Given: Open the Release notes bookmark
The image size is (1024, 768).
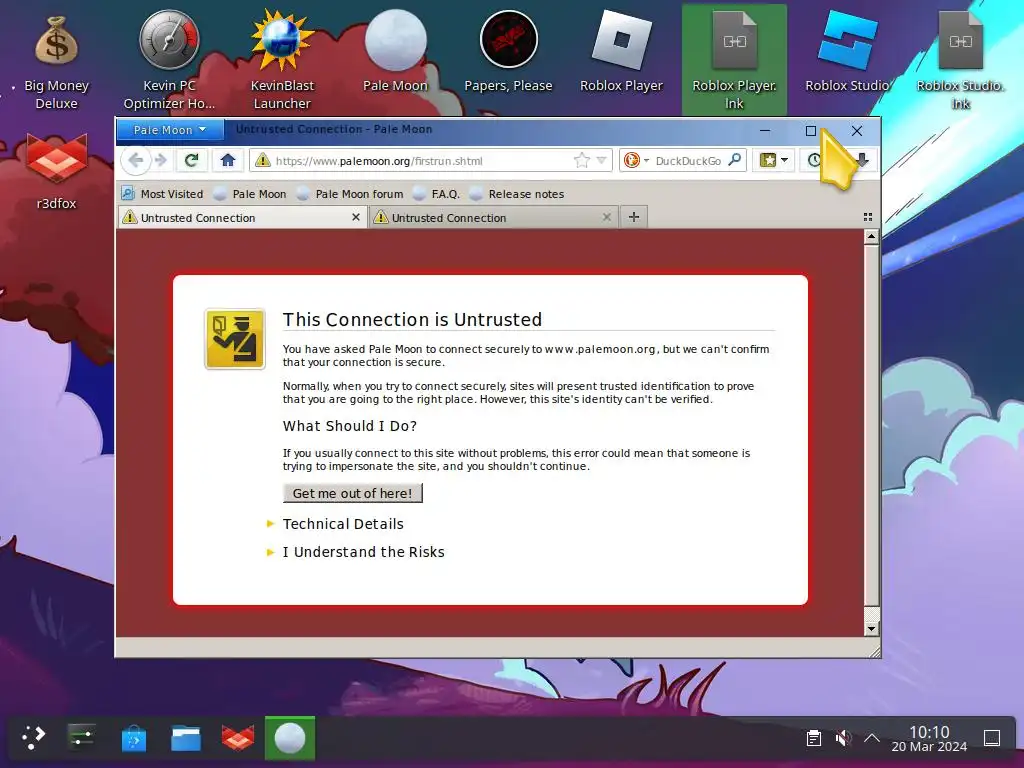Looking at the screenshot, I should [517, 194].
